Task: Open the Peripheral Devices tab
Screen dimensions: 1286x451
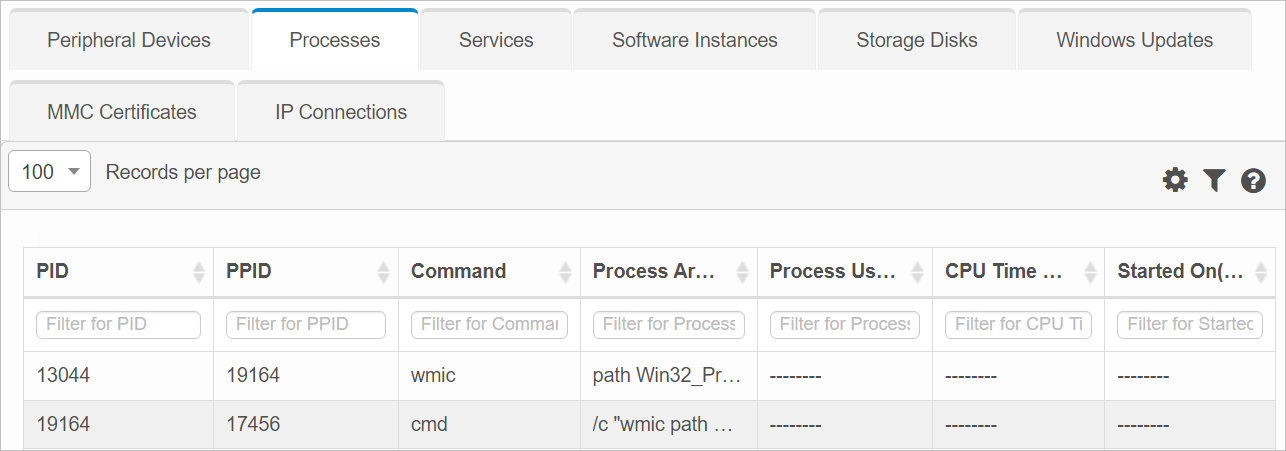Action: pyautogui.click(x=129, y=41)
